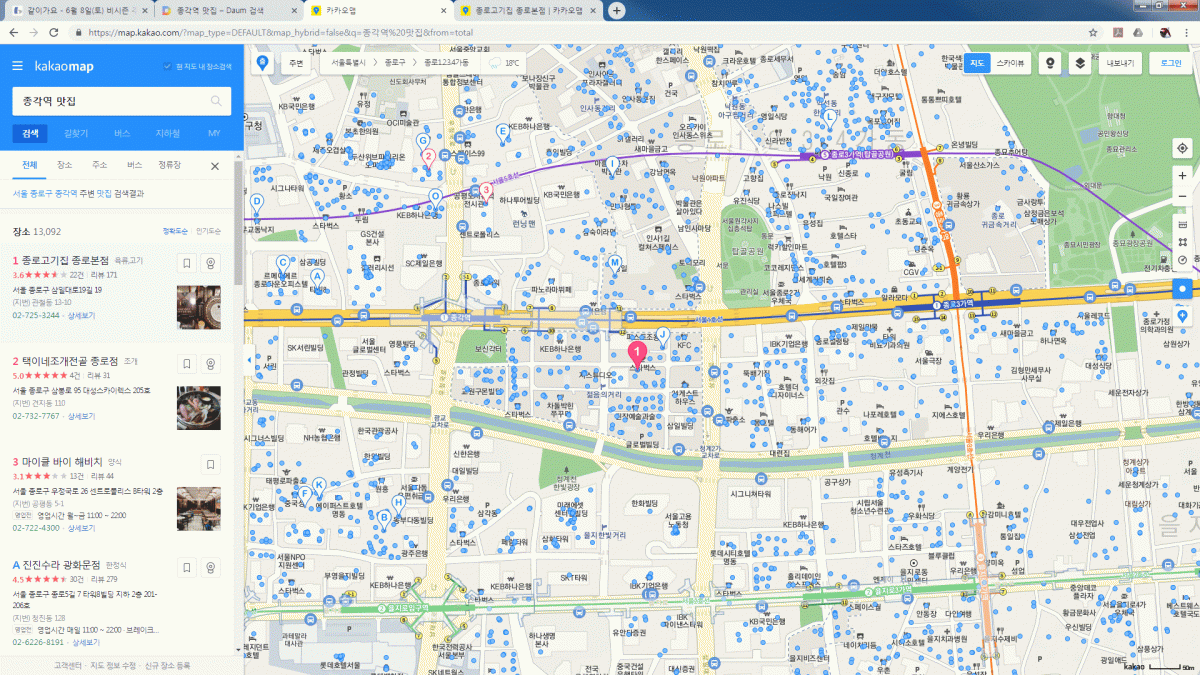
Task: Toggle search within current map checkbox
Action: pos(168,66)
